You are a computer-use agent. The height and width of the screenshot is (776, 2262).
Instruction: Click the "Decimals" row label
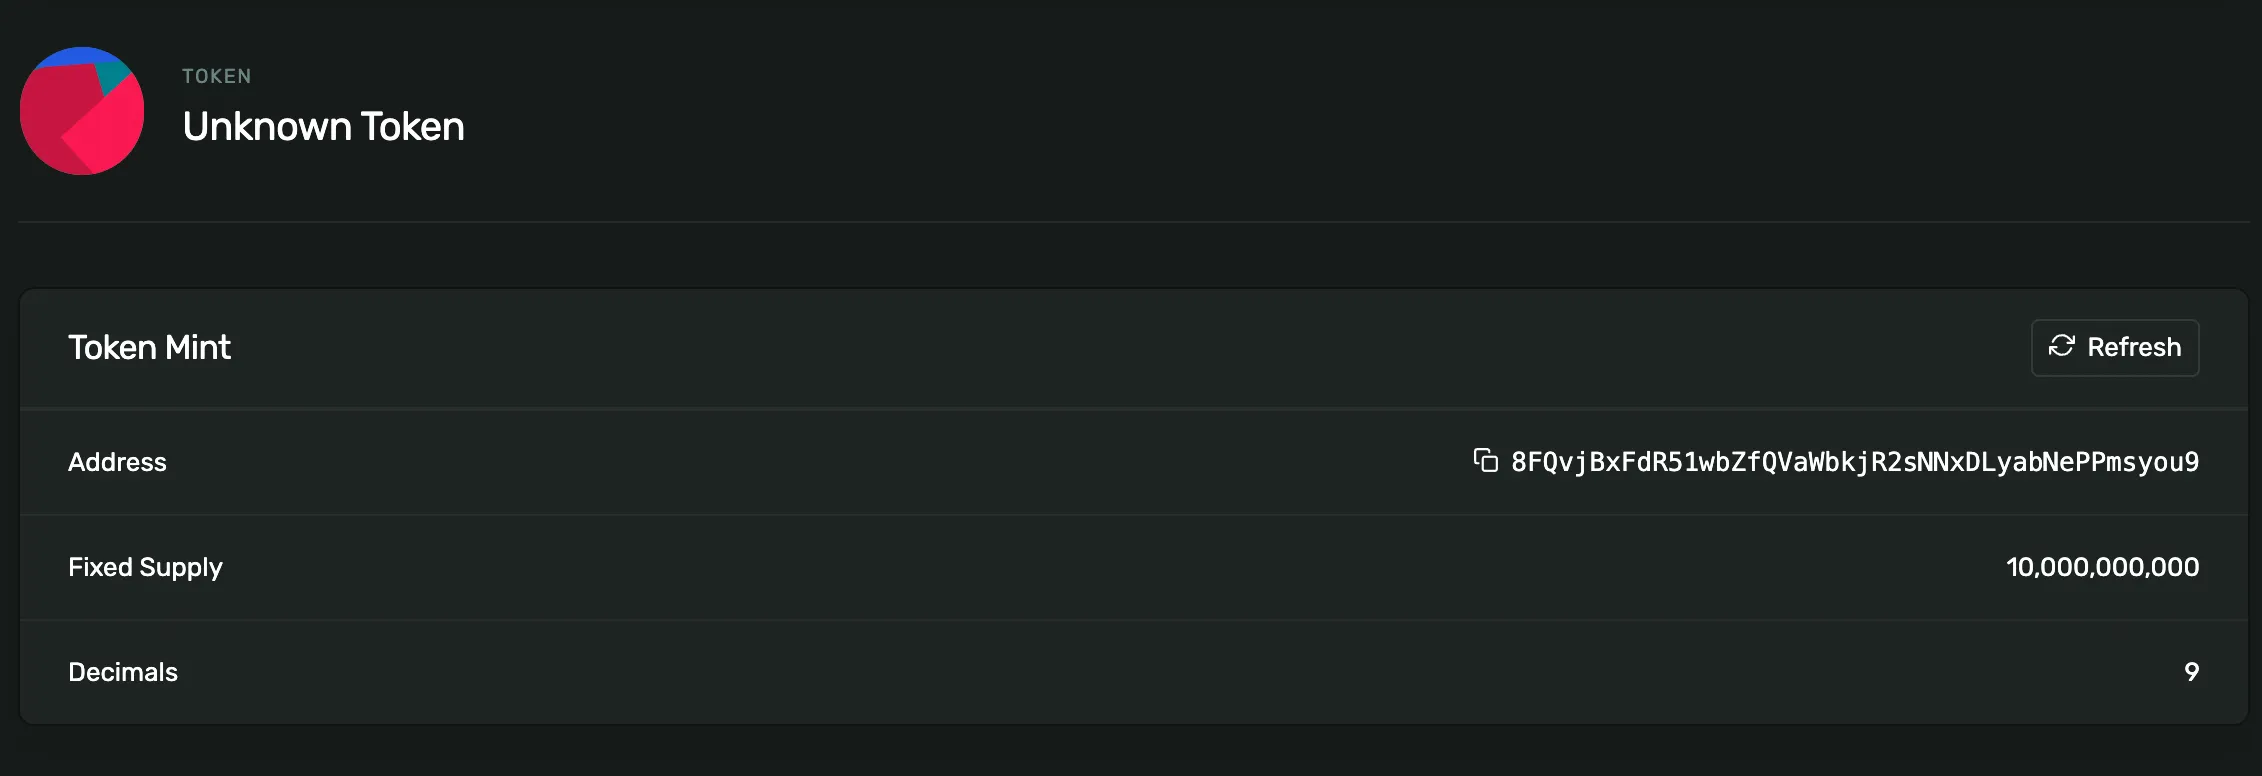tap(123, 672)
